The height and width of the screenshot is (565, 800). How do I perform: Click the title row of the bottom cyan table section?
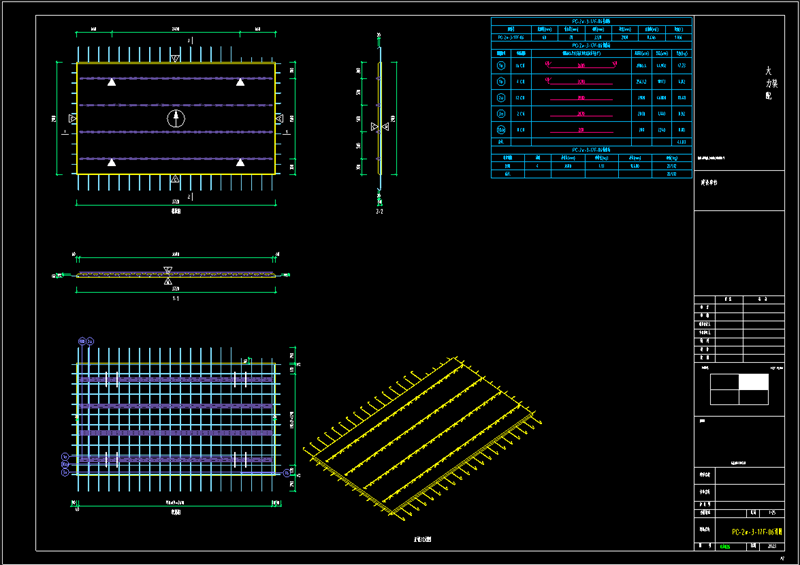click(591, 150)
